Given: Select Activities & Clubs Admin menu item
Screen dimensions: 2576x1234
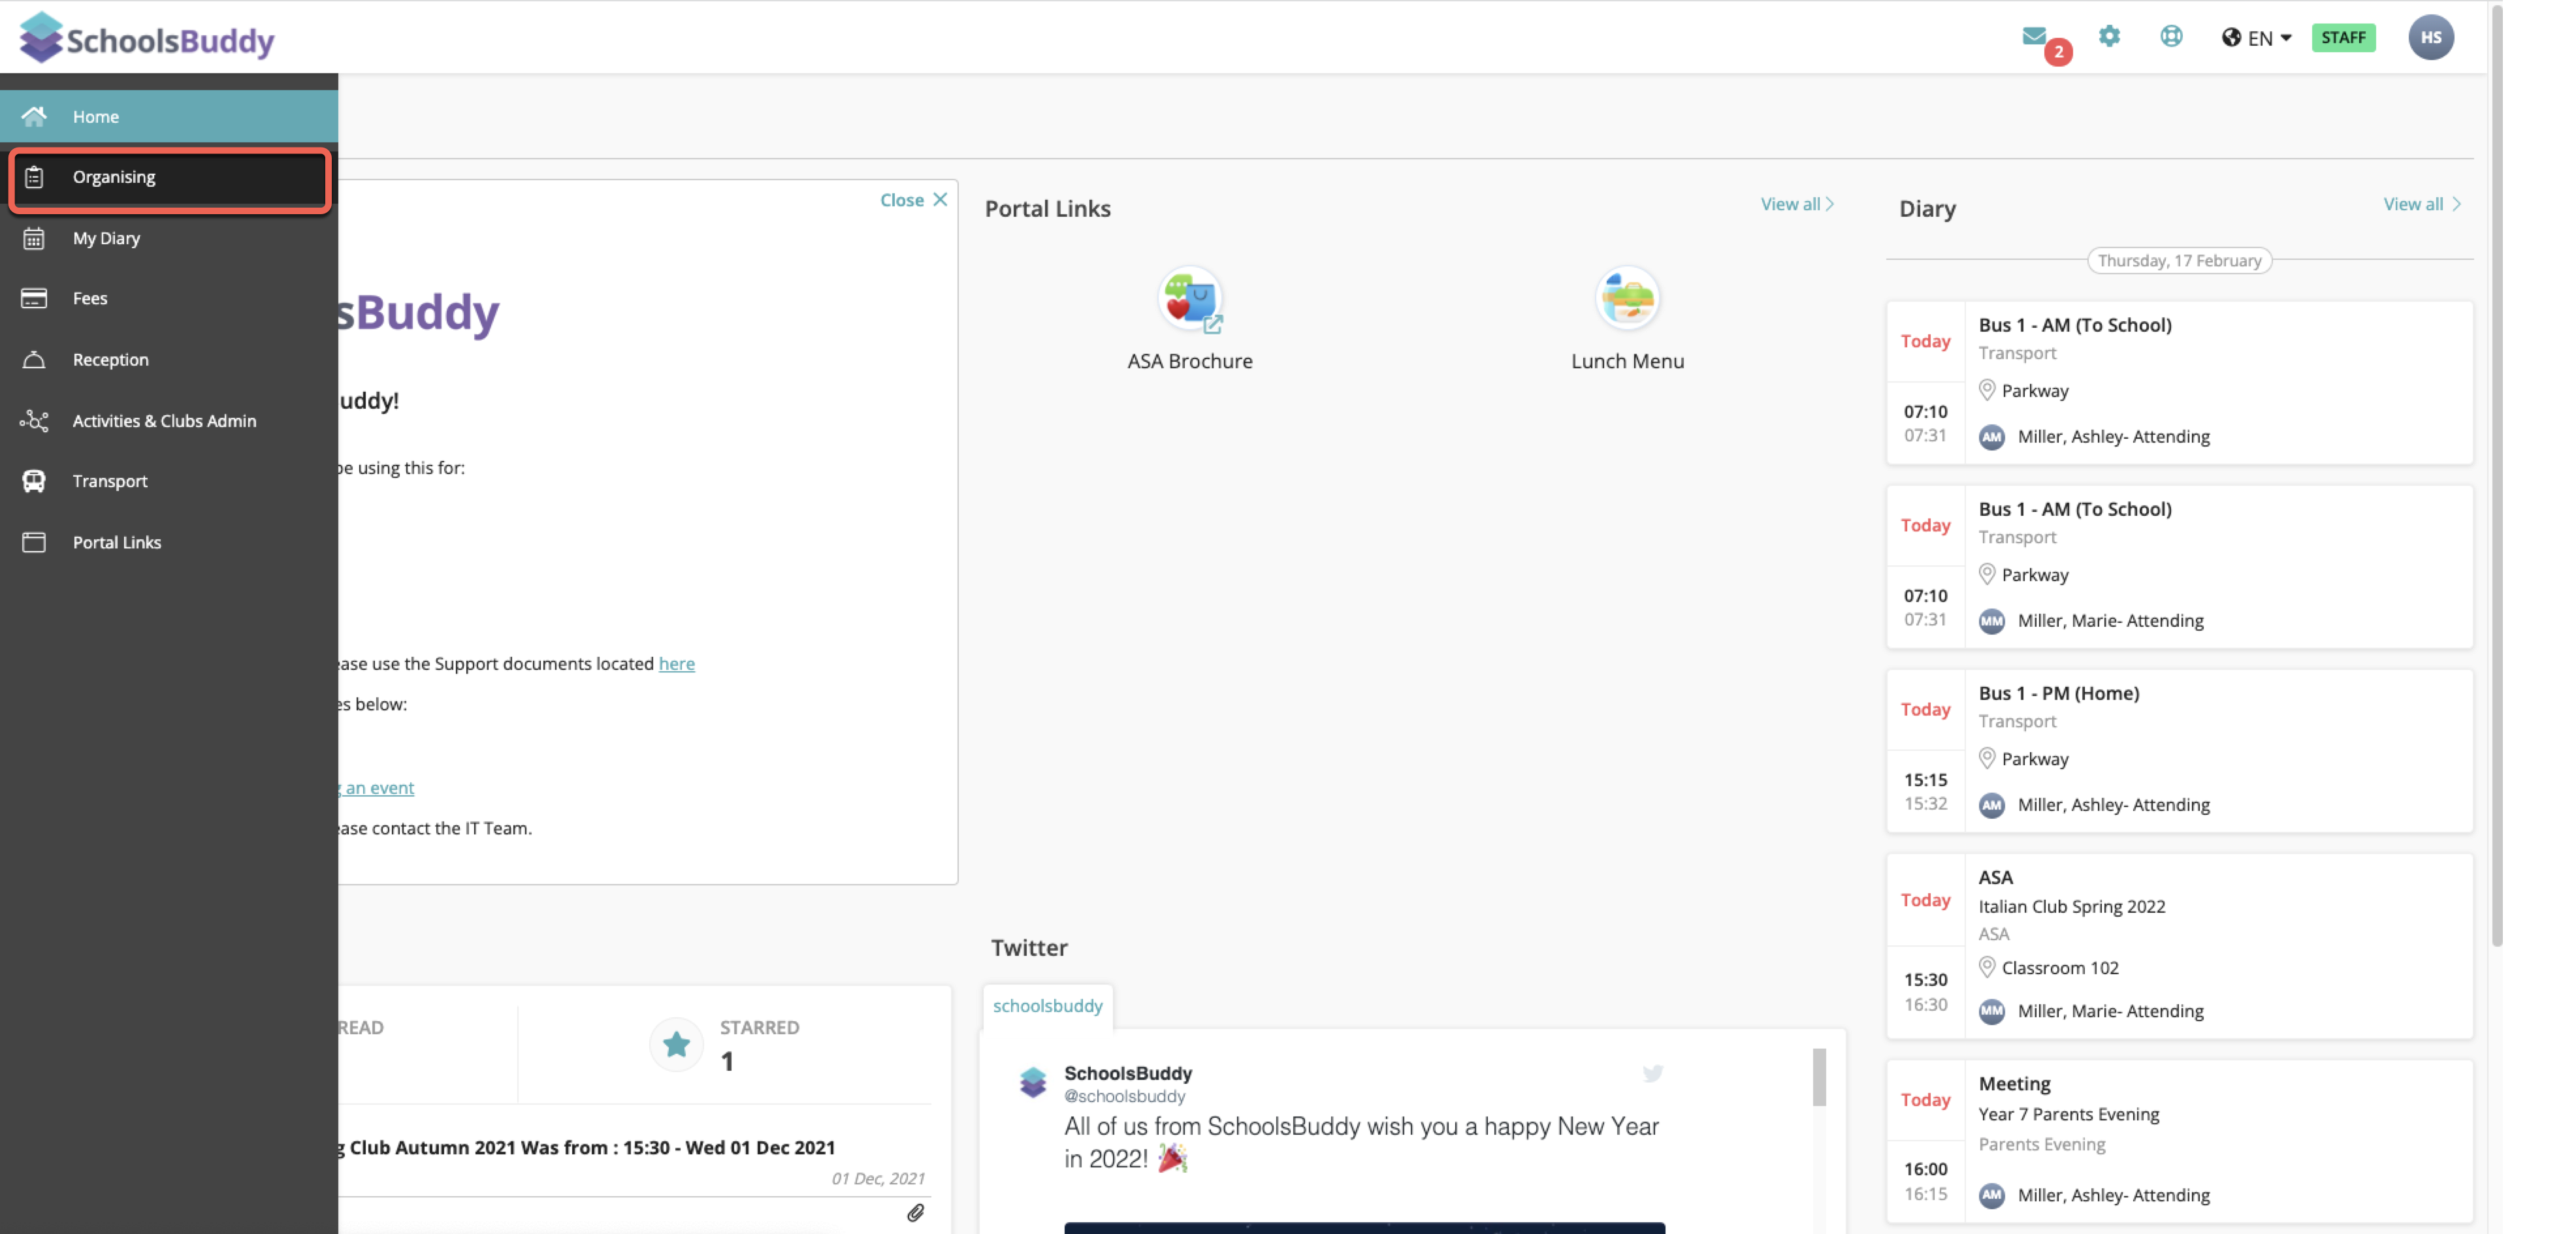Looking at the screenshot, I should click(164, 421).
